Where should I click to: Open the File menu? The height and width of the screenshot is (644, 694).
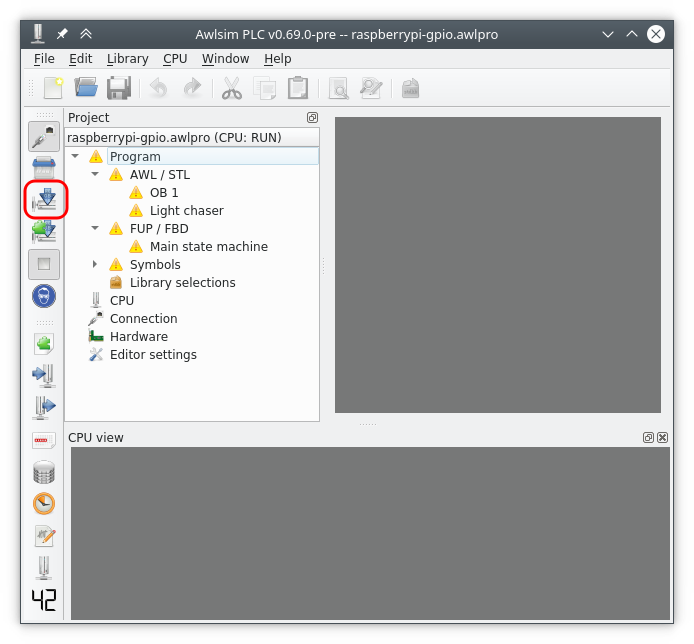[44, 59]
